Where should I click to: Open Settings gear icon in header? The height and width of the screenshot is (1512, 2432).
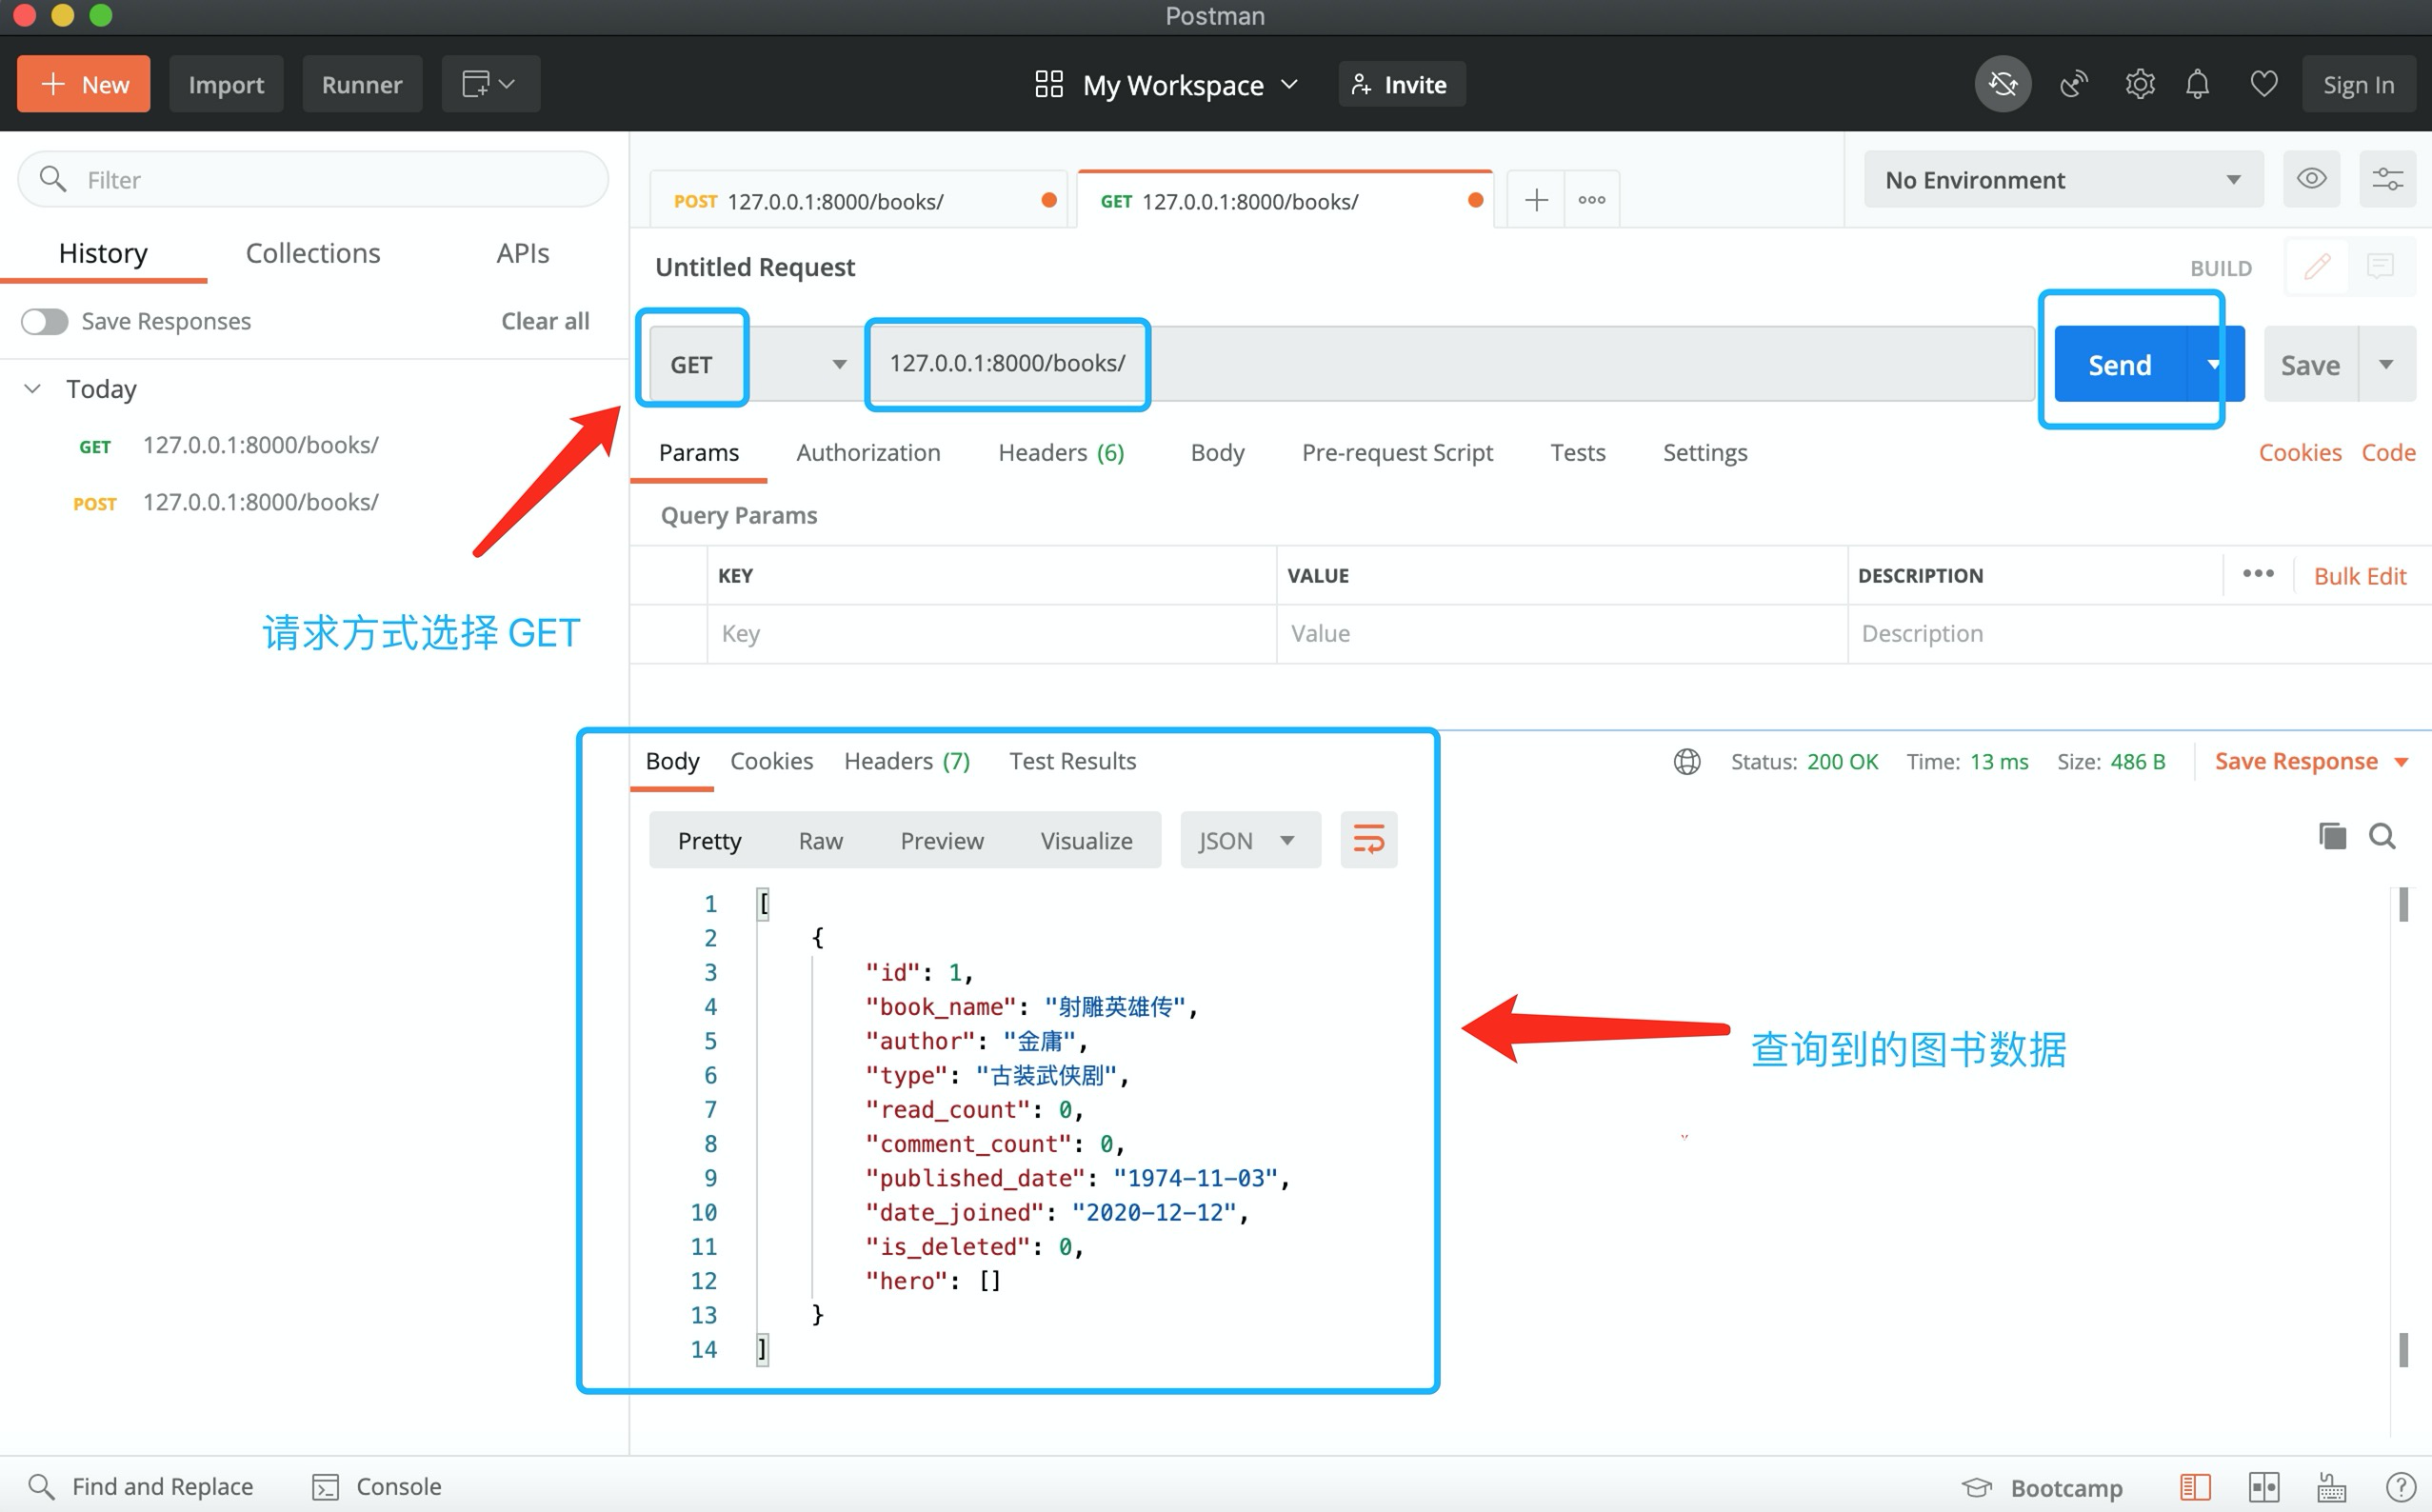[x=2139, y=84]
